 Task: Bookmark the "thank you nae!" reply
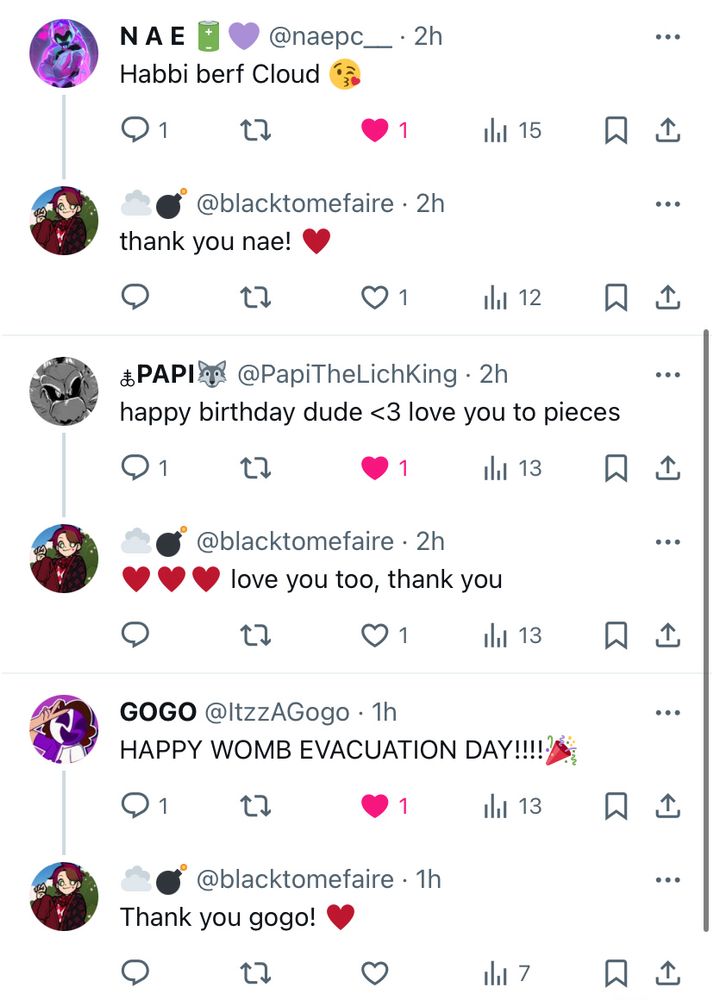coord(617,297)
